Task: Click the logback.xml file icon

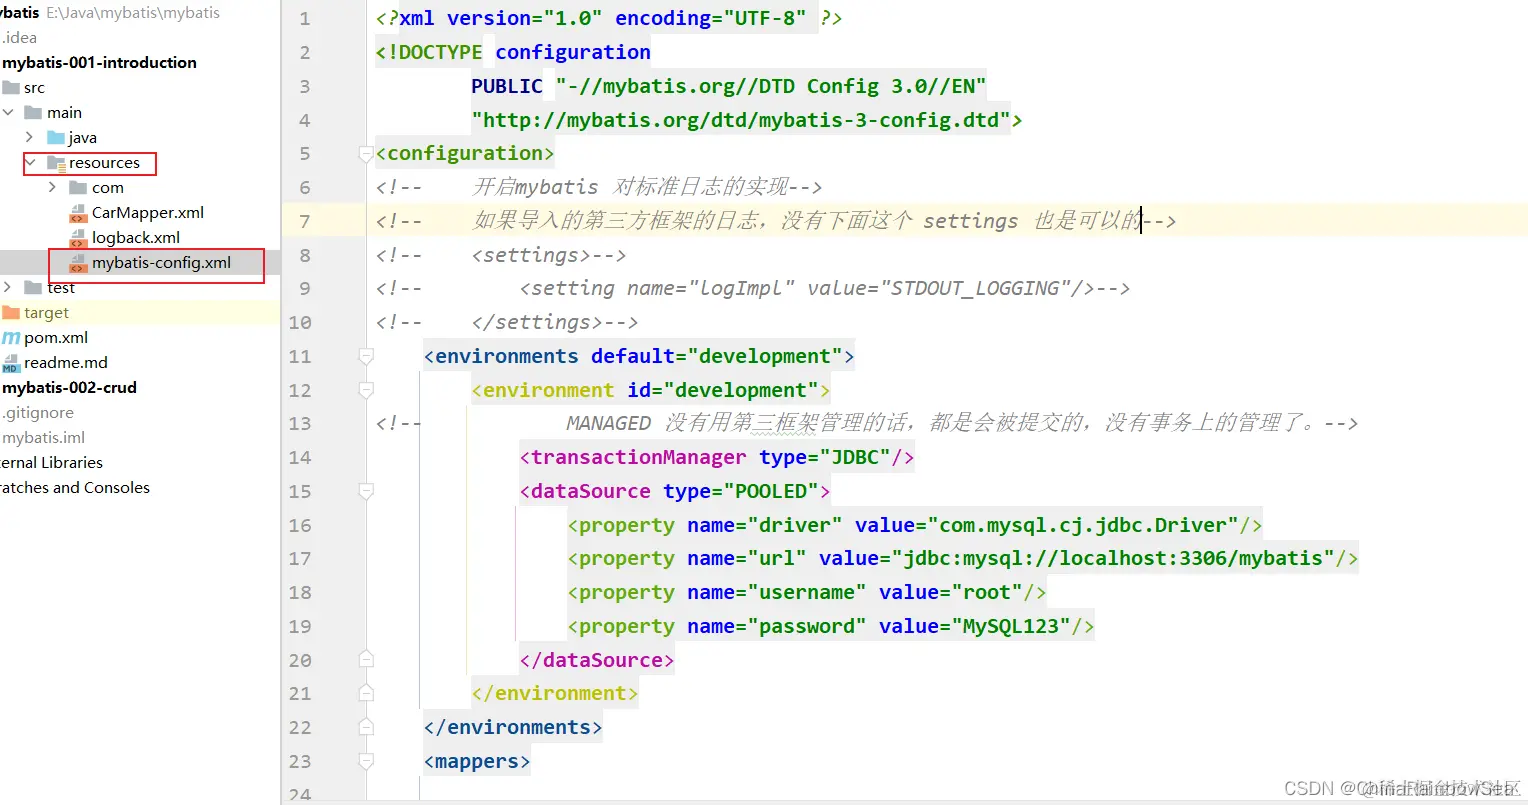Action: [78, 238]
